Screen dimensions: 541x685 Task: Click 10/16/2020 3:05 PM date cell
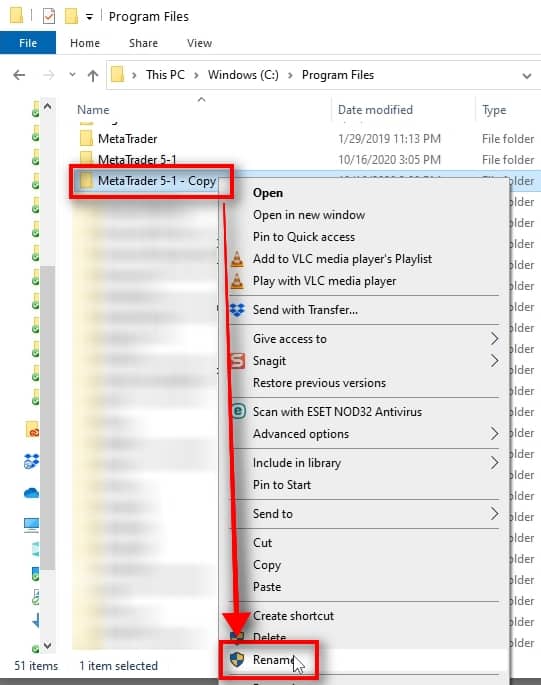click(389, 160)
